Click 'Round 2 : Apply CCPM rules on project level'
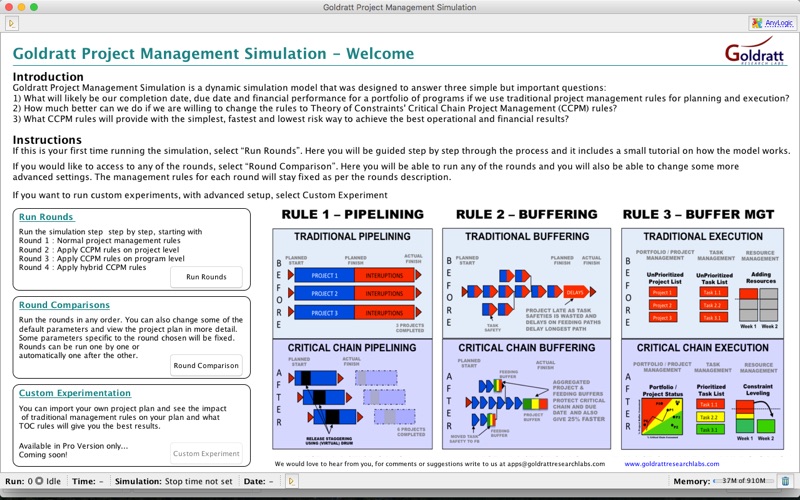The height and width of the screenshot is (500, 800). [x=99, y=249]
